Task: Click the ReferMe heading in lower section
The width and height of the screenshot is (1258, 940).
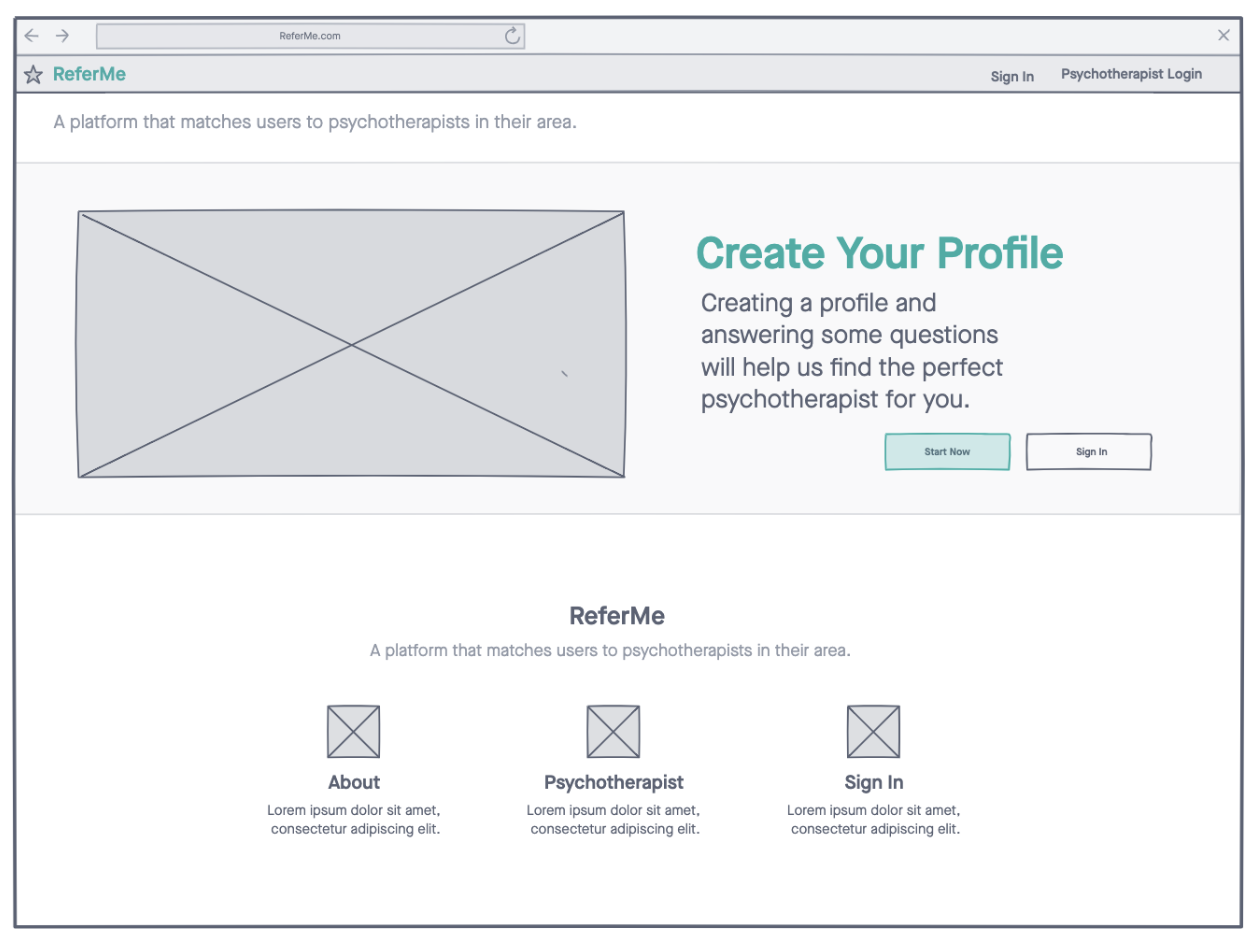Action: click(x=617, y=615)
